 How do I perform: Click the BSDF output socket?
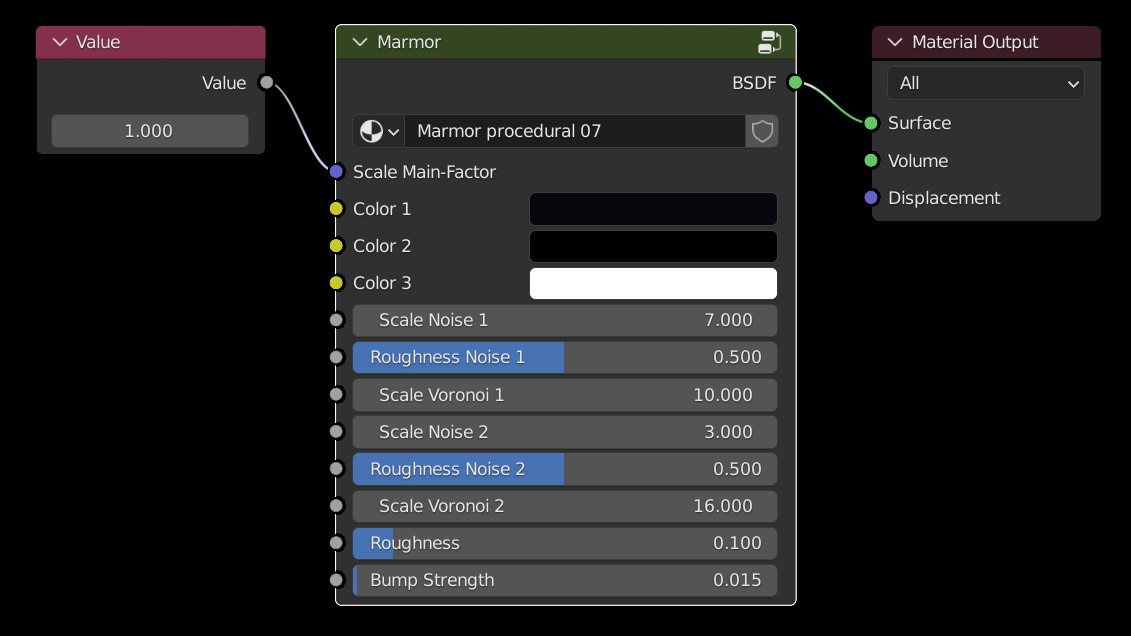click(795, 82)
